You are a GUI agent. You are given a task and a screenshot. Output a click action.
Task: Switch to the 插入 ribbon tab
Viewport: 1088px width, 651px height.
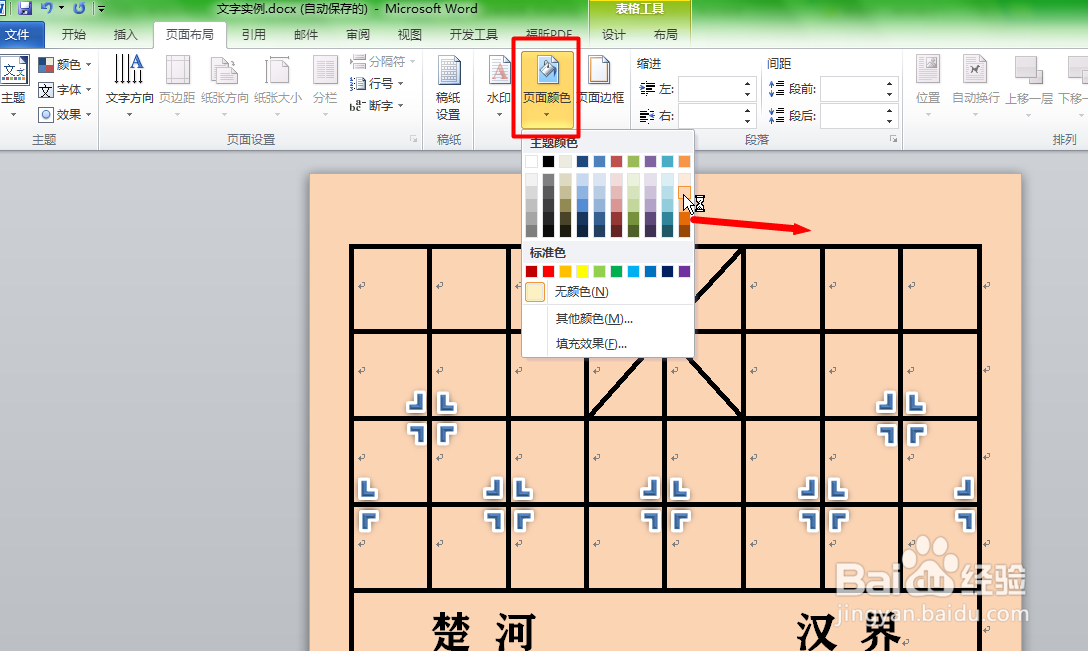125,33
